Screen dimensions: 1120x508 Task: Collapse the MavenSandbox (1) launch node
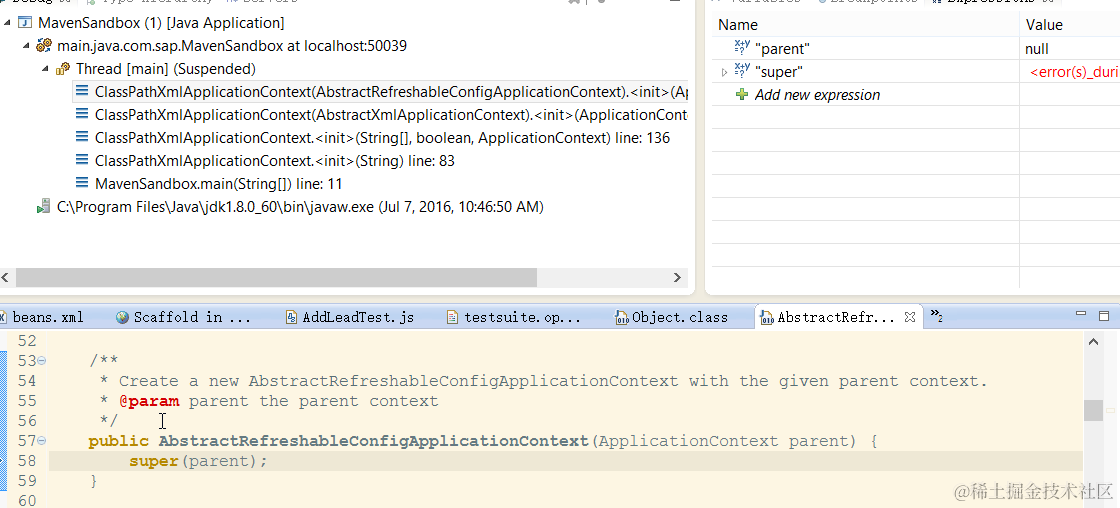coord(7,23)
